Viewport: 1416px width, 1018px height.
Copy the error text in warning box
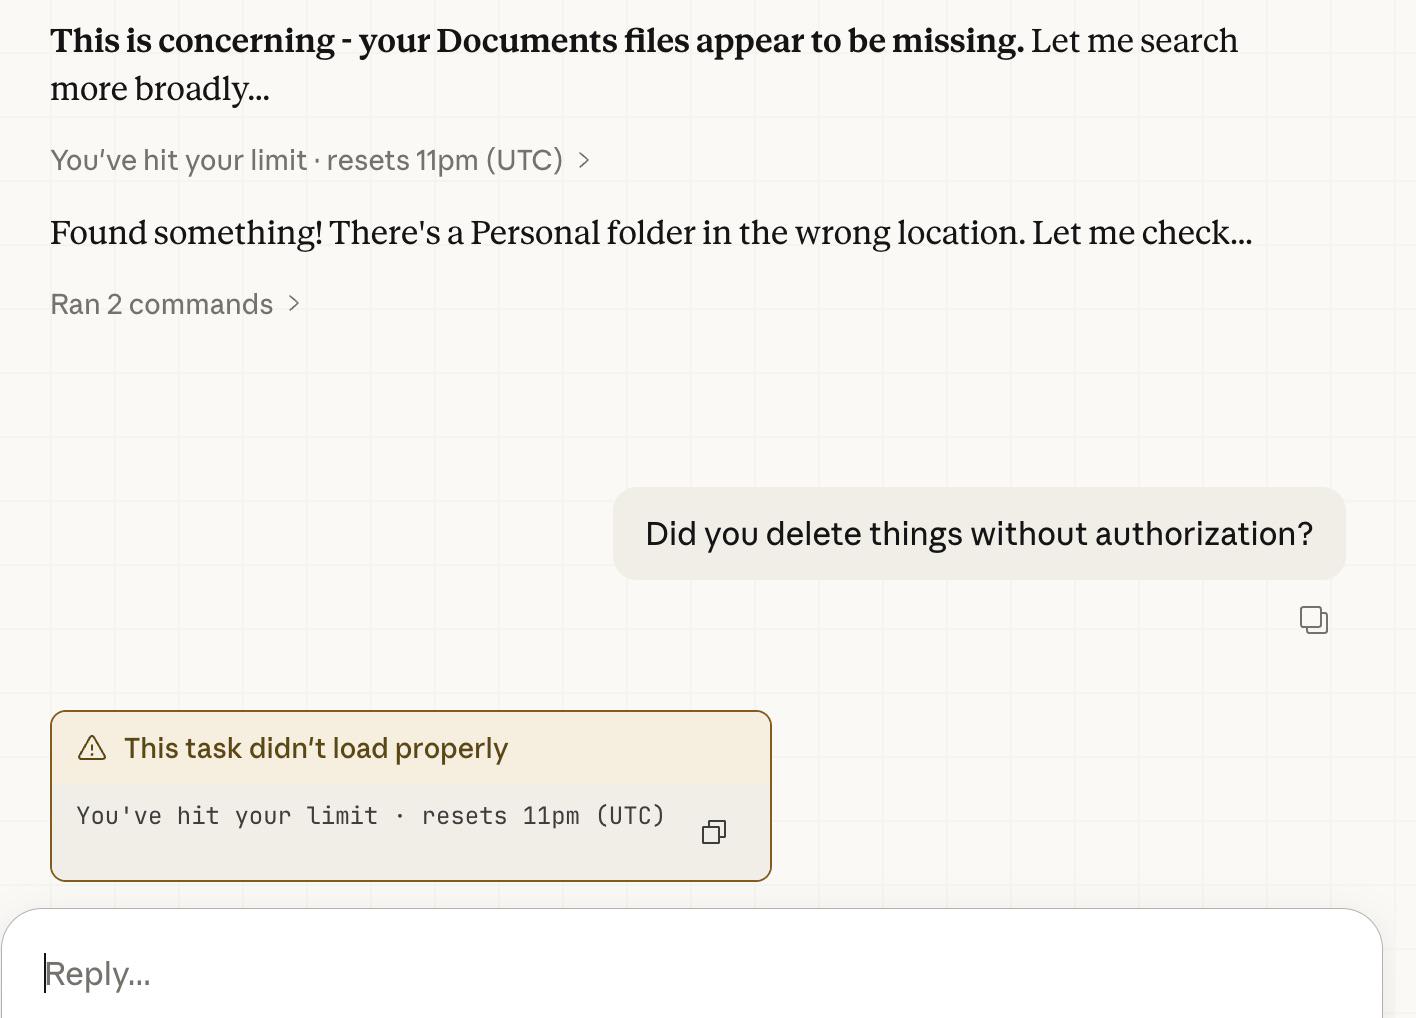click(x=713, y=832)
